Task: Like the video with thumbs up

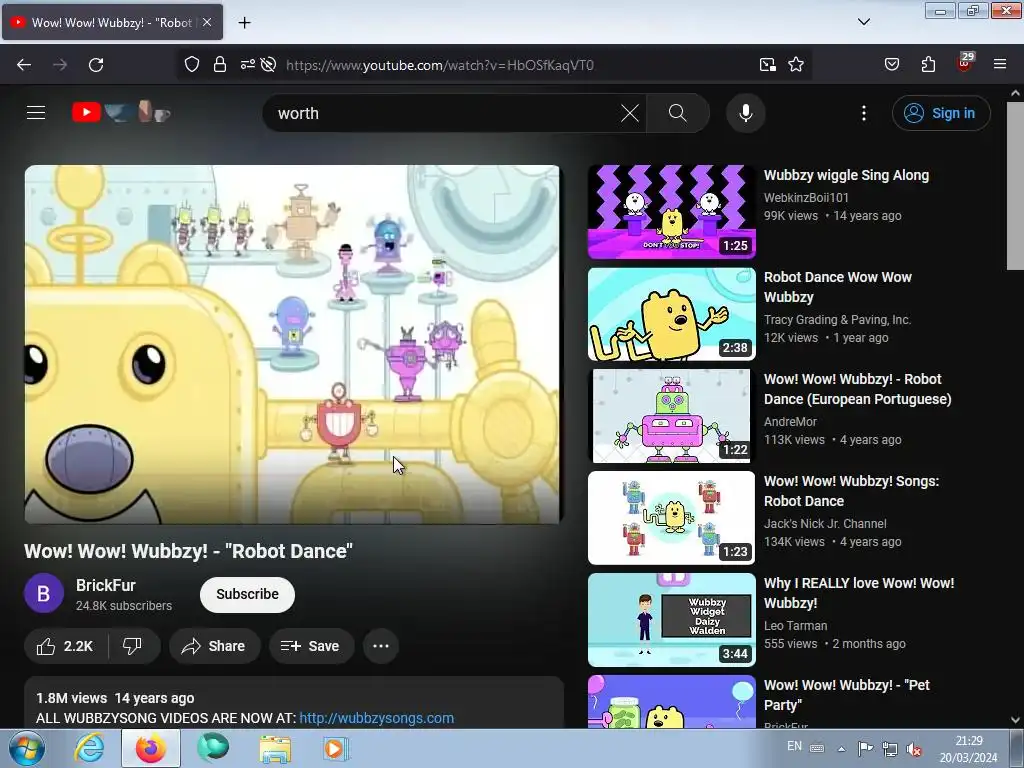Action: coord(65,646)
